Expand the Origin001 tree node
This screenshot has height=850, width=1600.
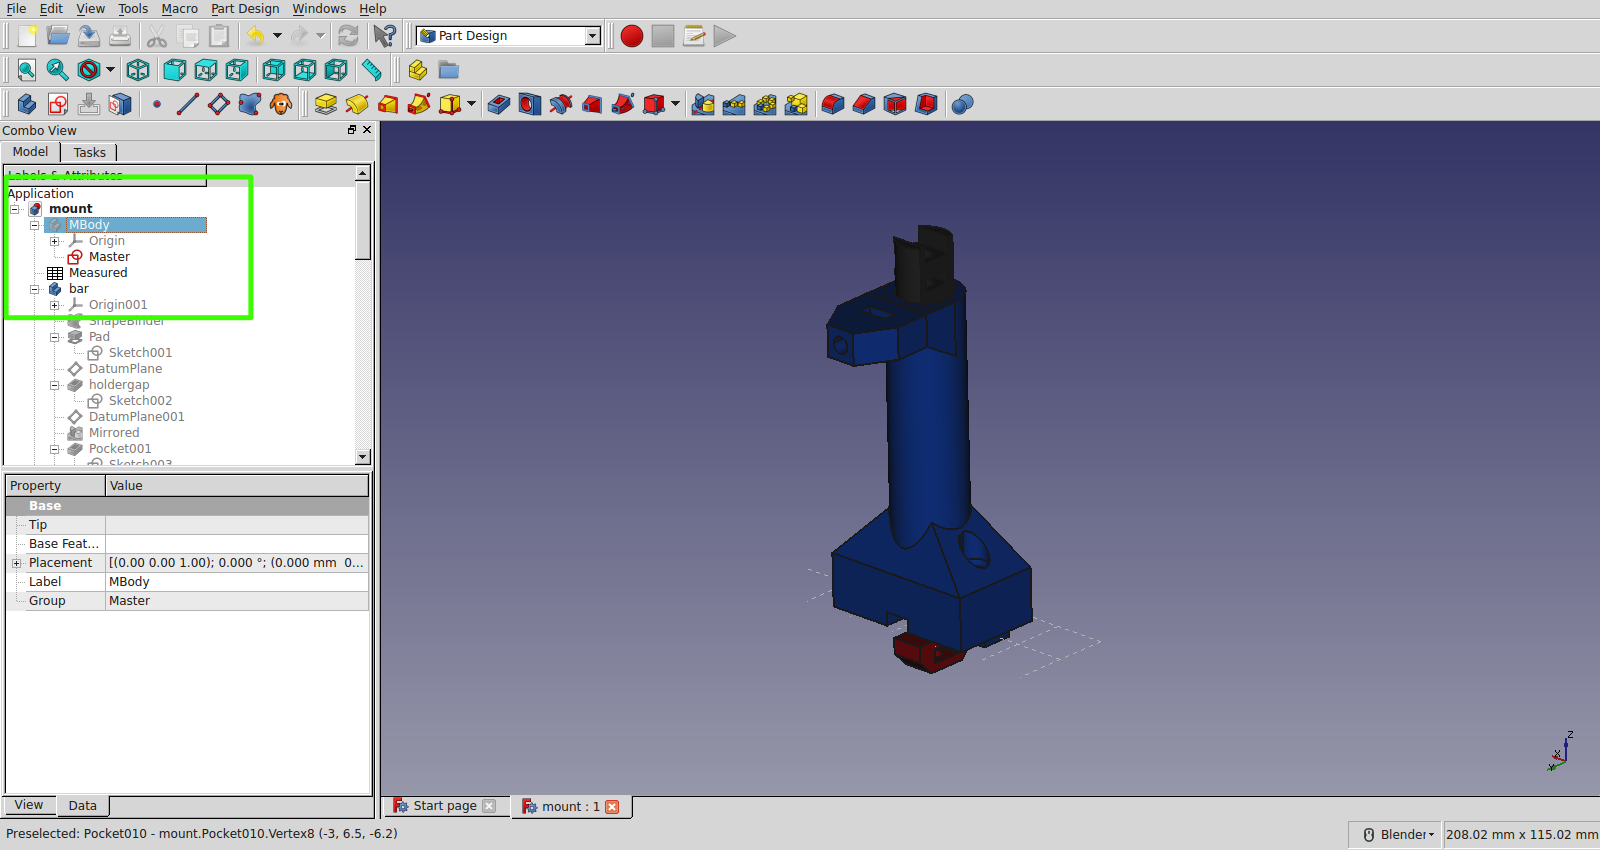55,305
